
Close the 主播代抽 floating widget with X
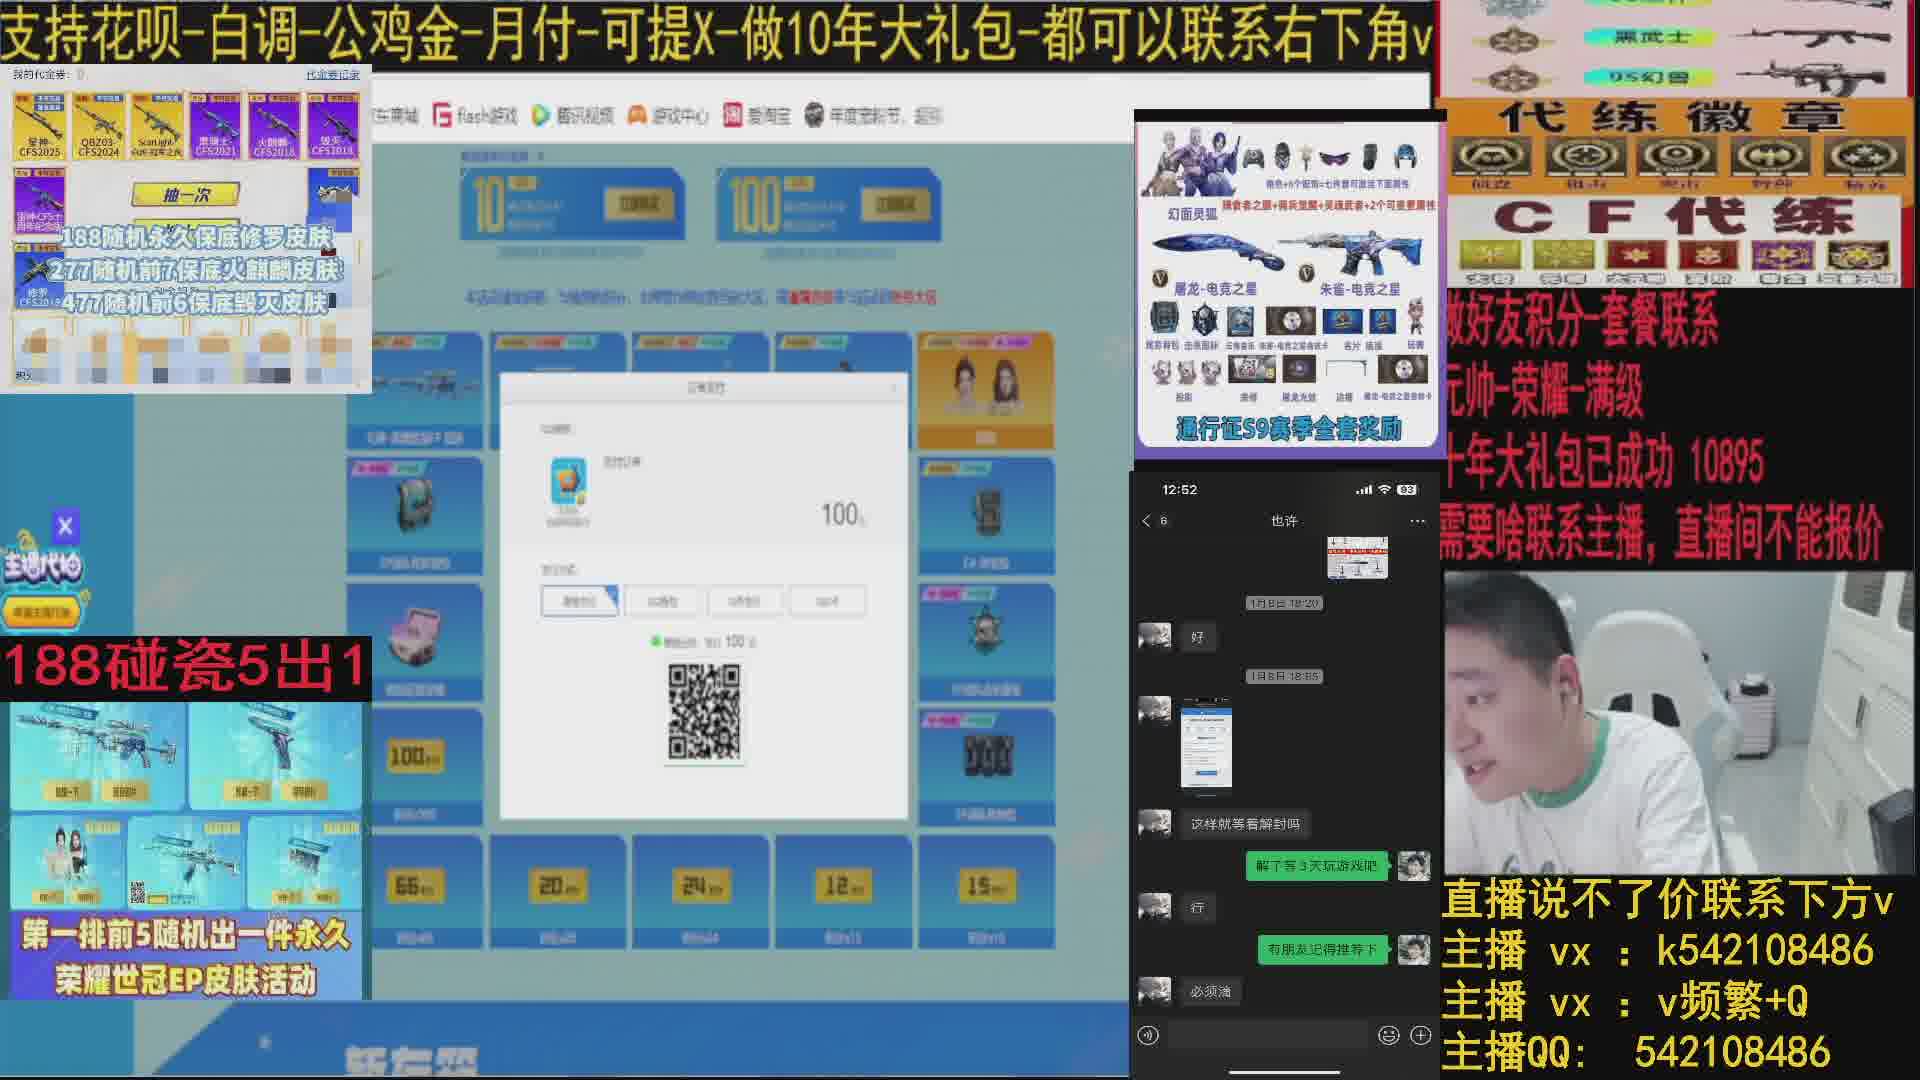[x=65, y=526]
